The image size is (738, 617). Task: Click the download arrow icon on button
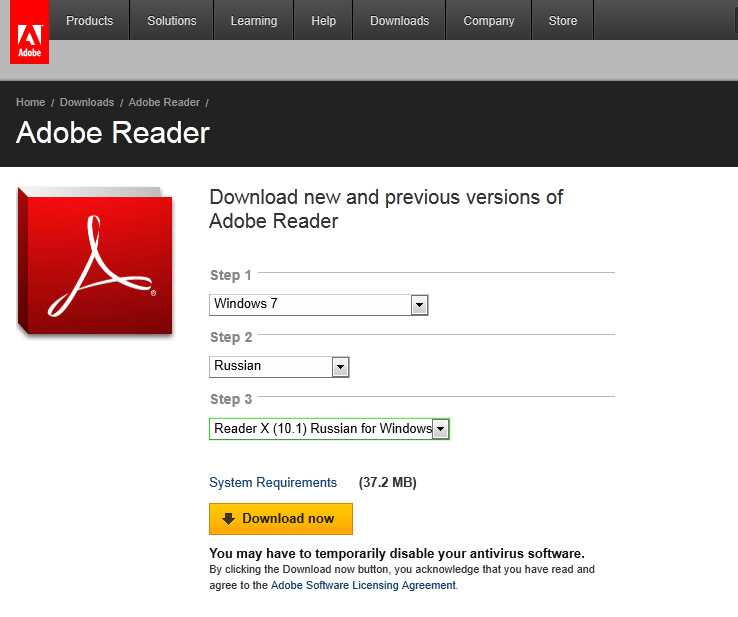click(228, 519)
